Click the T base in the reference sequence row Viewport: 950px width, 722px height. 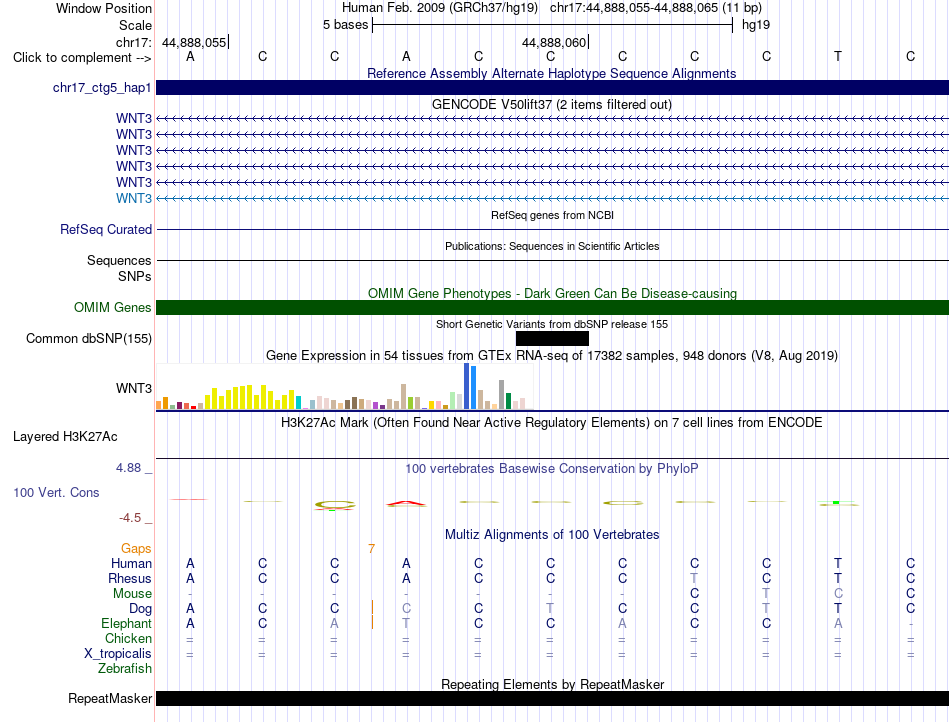pos(838,56)
